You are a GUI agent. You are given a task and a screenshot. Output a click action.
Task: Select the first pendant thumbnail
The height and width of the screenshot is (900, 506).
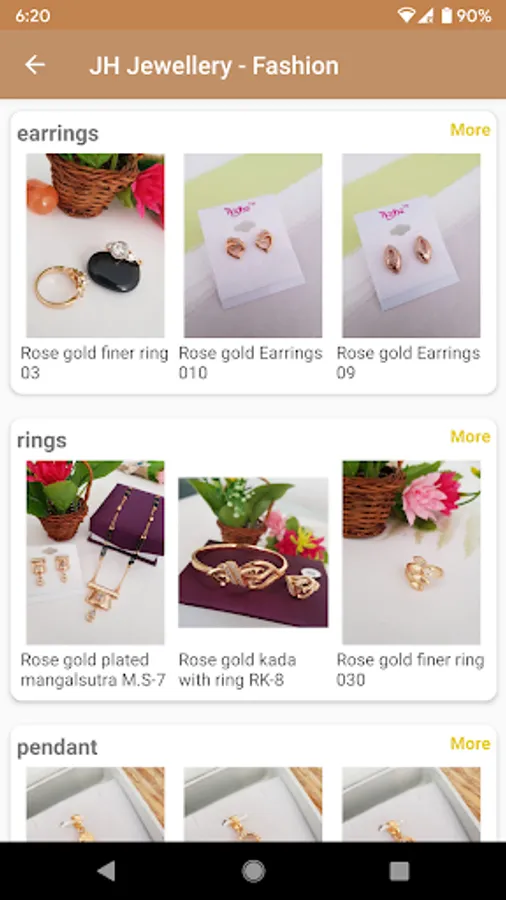point(95,804)
